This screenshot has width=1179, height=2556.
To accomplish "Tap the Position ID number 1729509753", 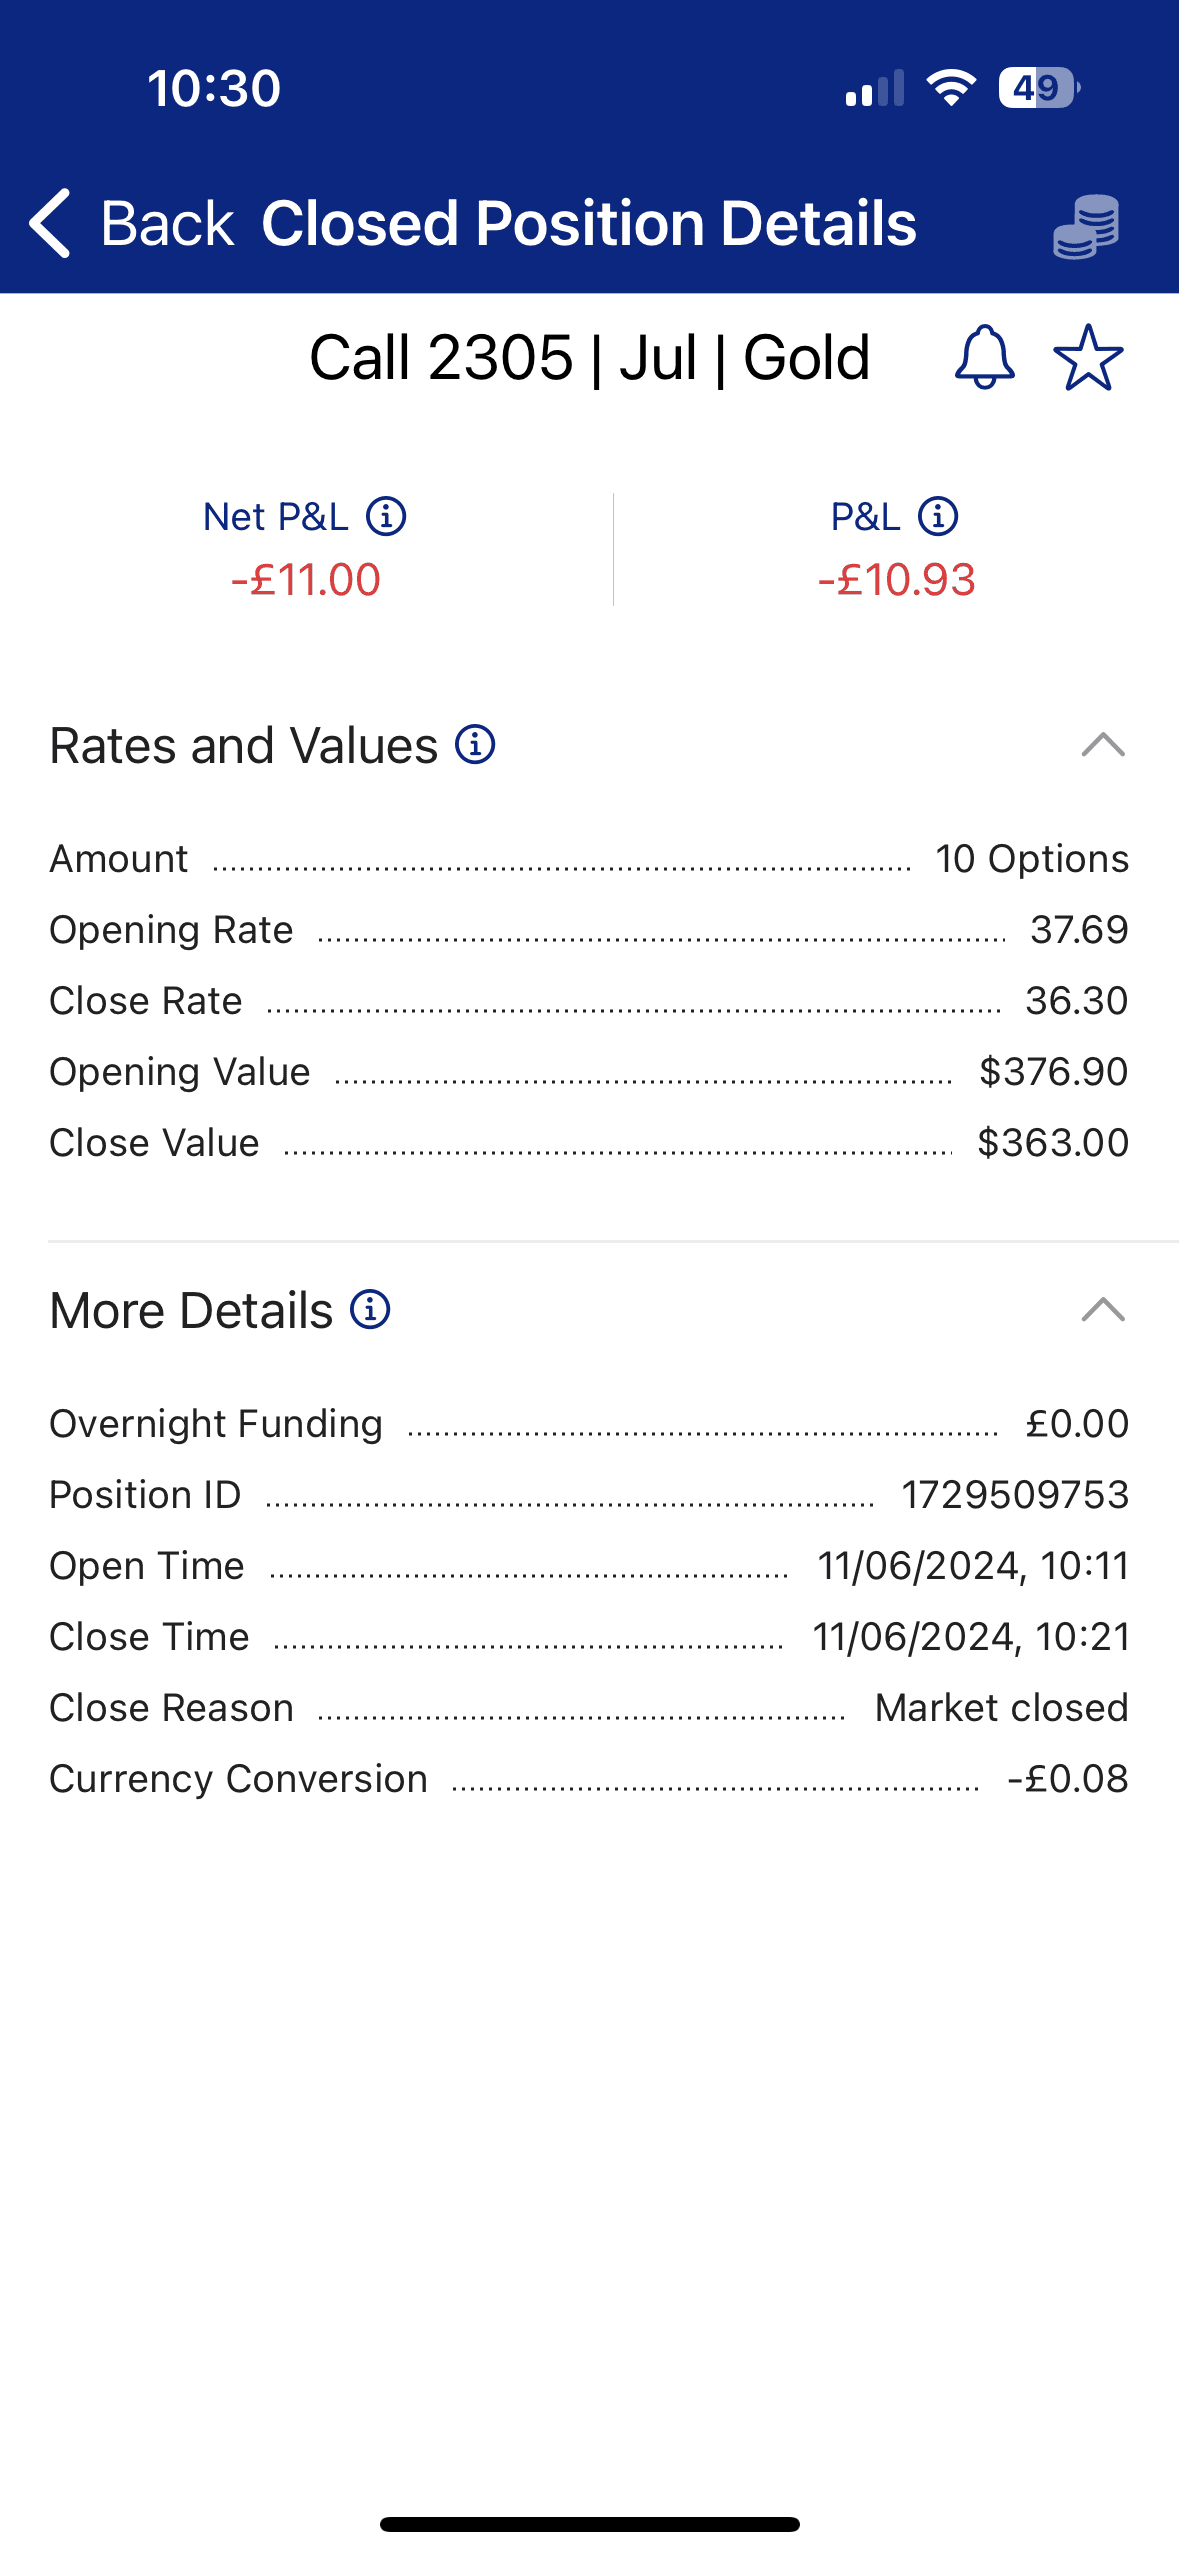I will click(x=1014, y=1495).
